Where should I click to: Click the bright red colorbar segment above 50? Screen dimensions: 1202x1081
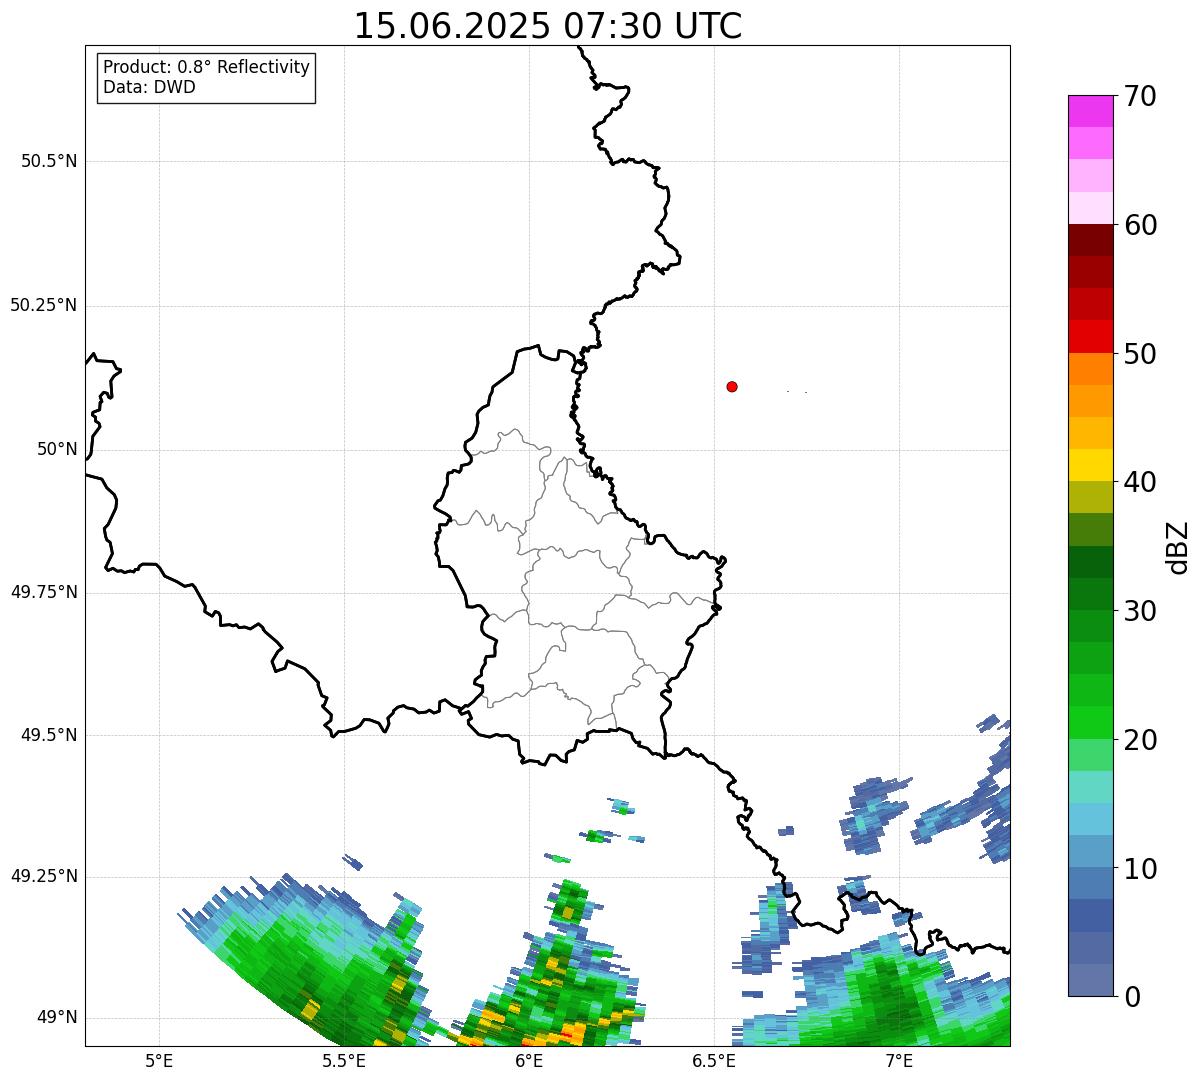tap(1090, 336)
